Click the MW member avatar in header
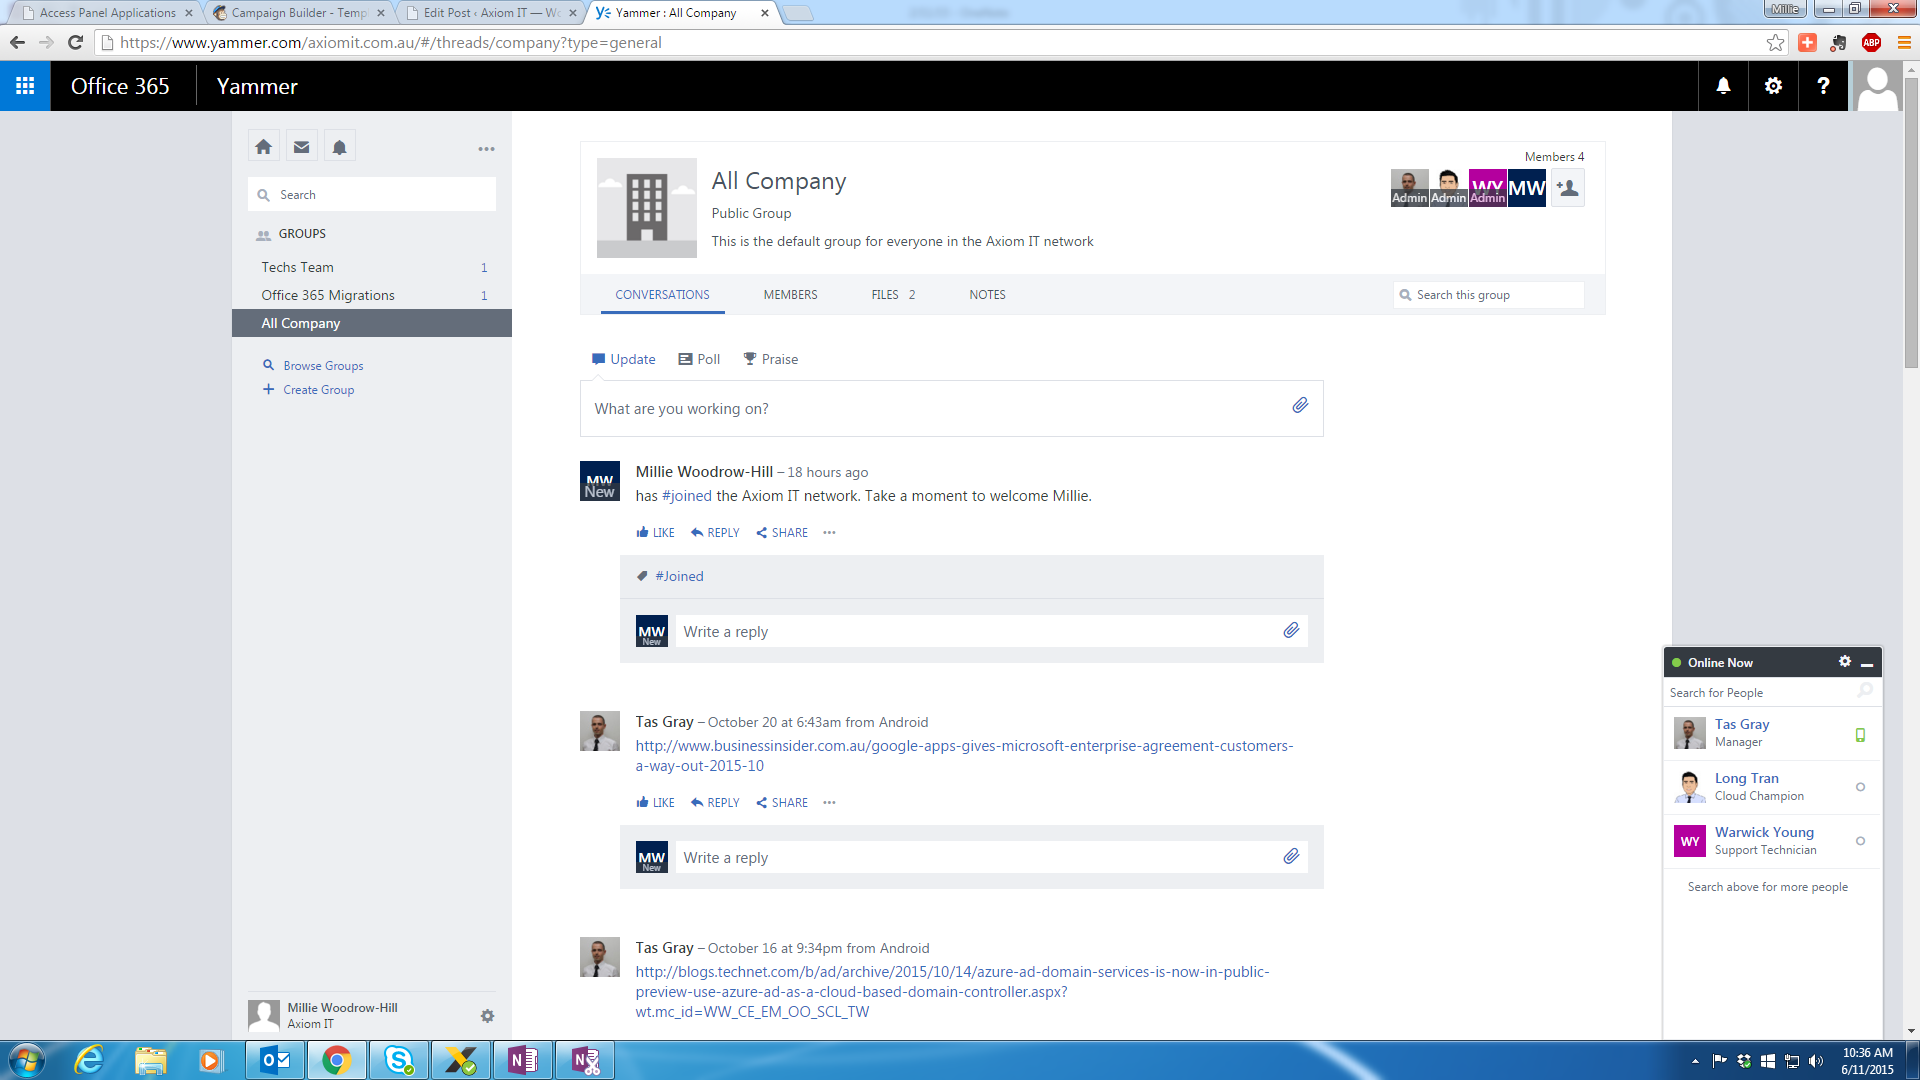Viewport: 1920px width, 1080px height. click(x=1526, y=188)
